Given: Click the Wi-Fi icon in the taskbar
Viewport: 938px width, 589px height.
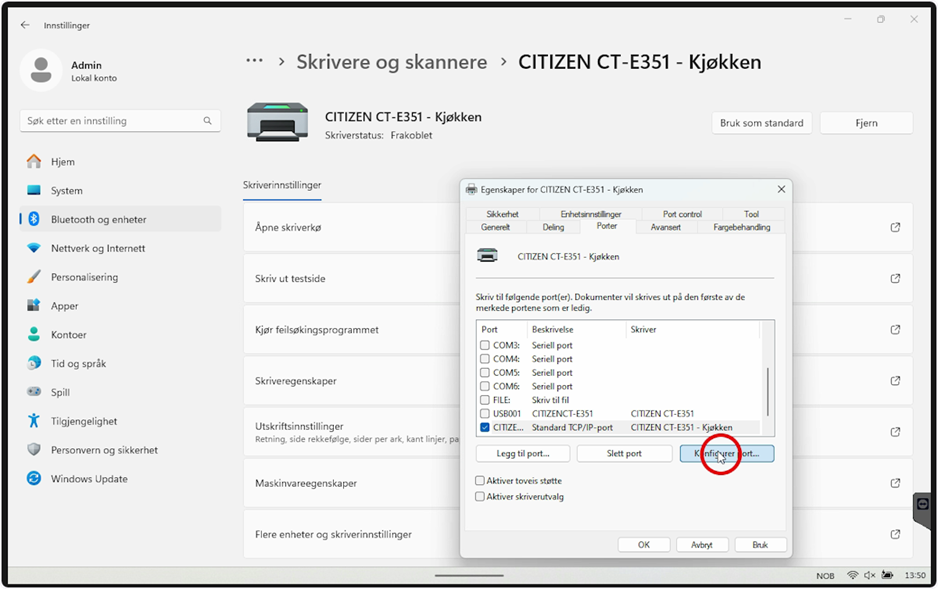Looking at the screenshot, I should pyautogui.click(x=852, y=575).
